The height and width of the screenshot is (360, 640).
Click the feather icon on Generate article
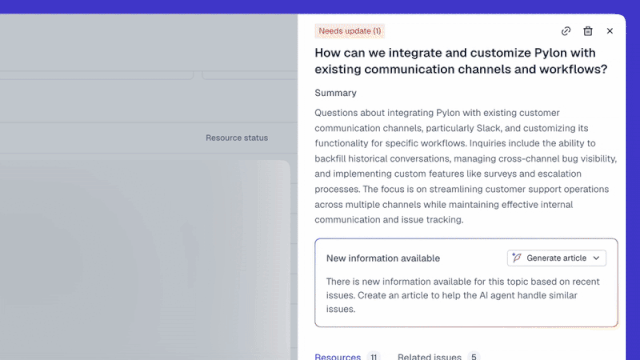[x=517, y=258]
